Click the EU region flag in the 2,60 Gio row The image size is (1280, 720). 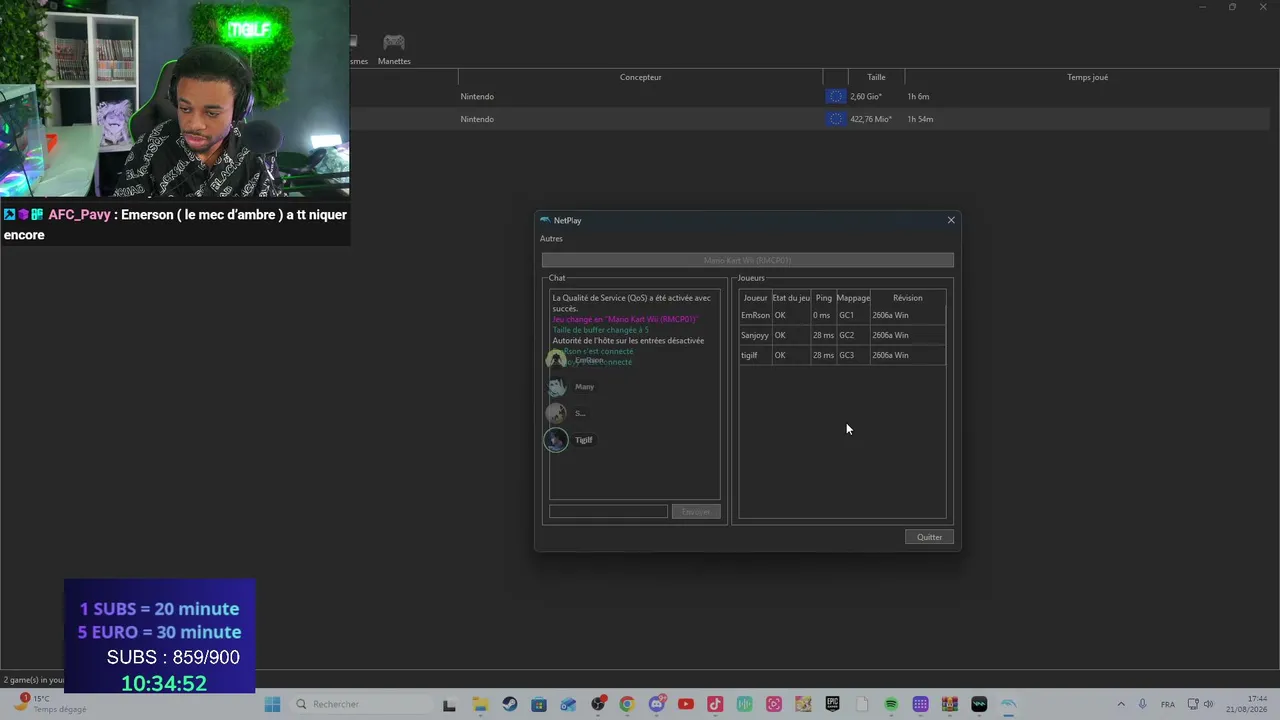[836, 96]
